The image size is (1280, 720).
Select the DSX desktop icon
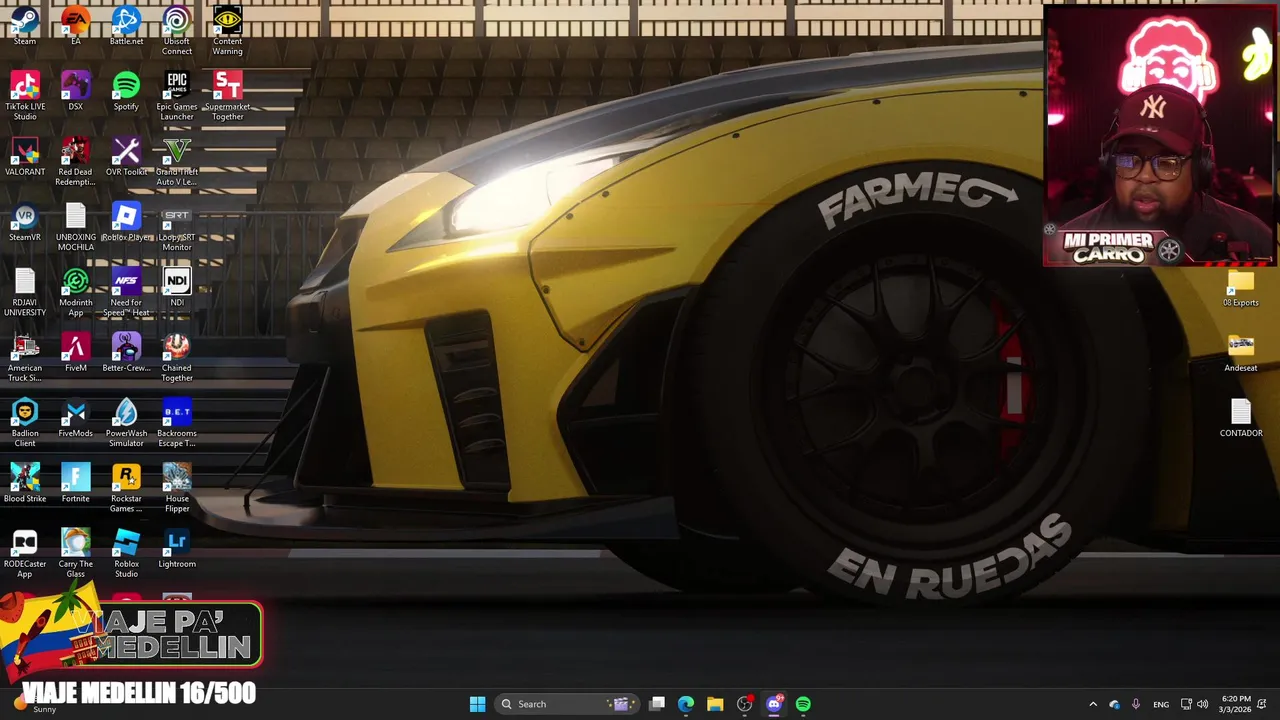[75, 90]
